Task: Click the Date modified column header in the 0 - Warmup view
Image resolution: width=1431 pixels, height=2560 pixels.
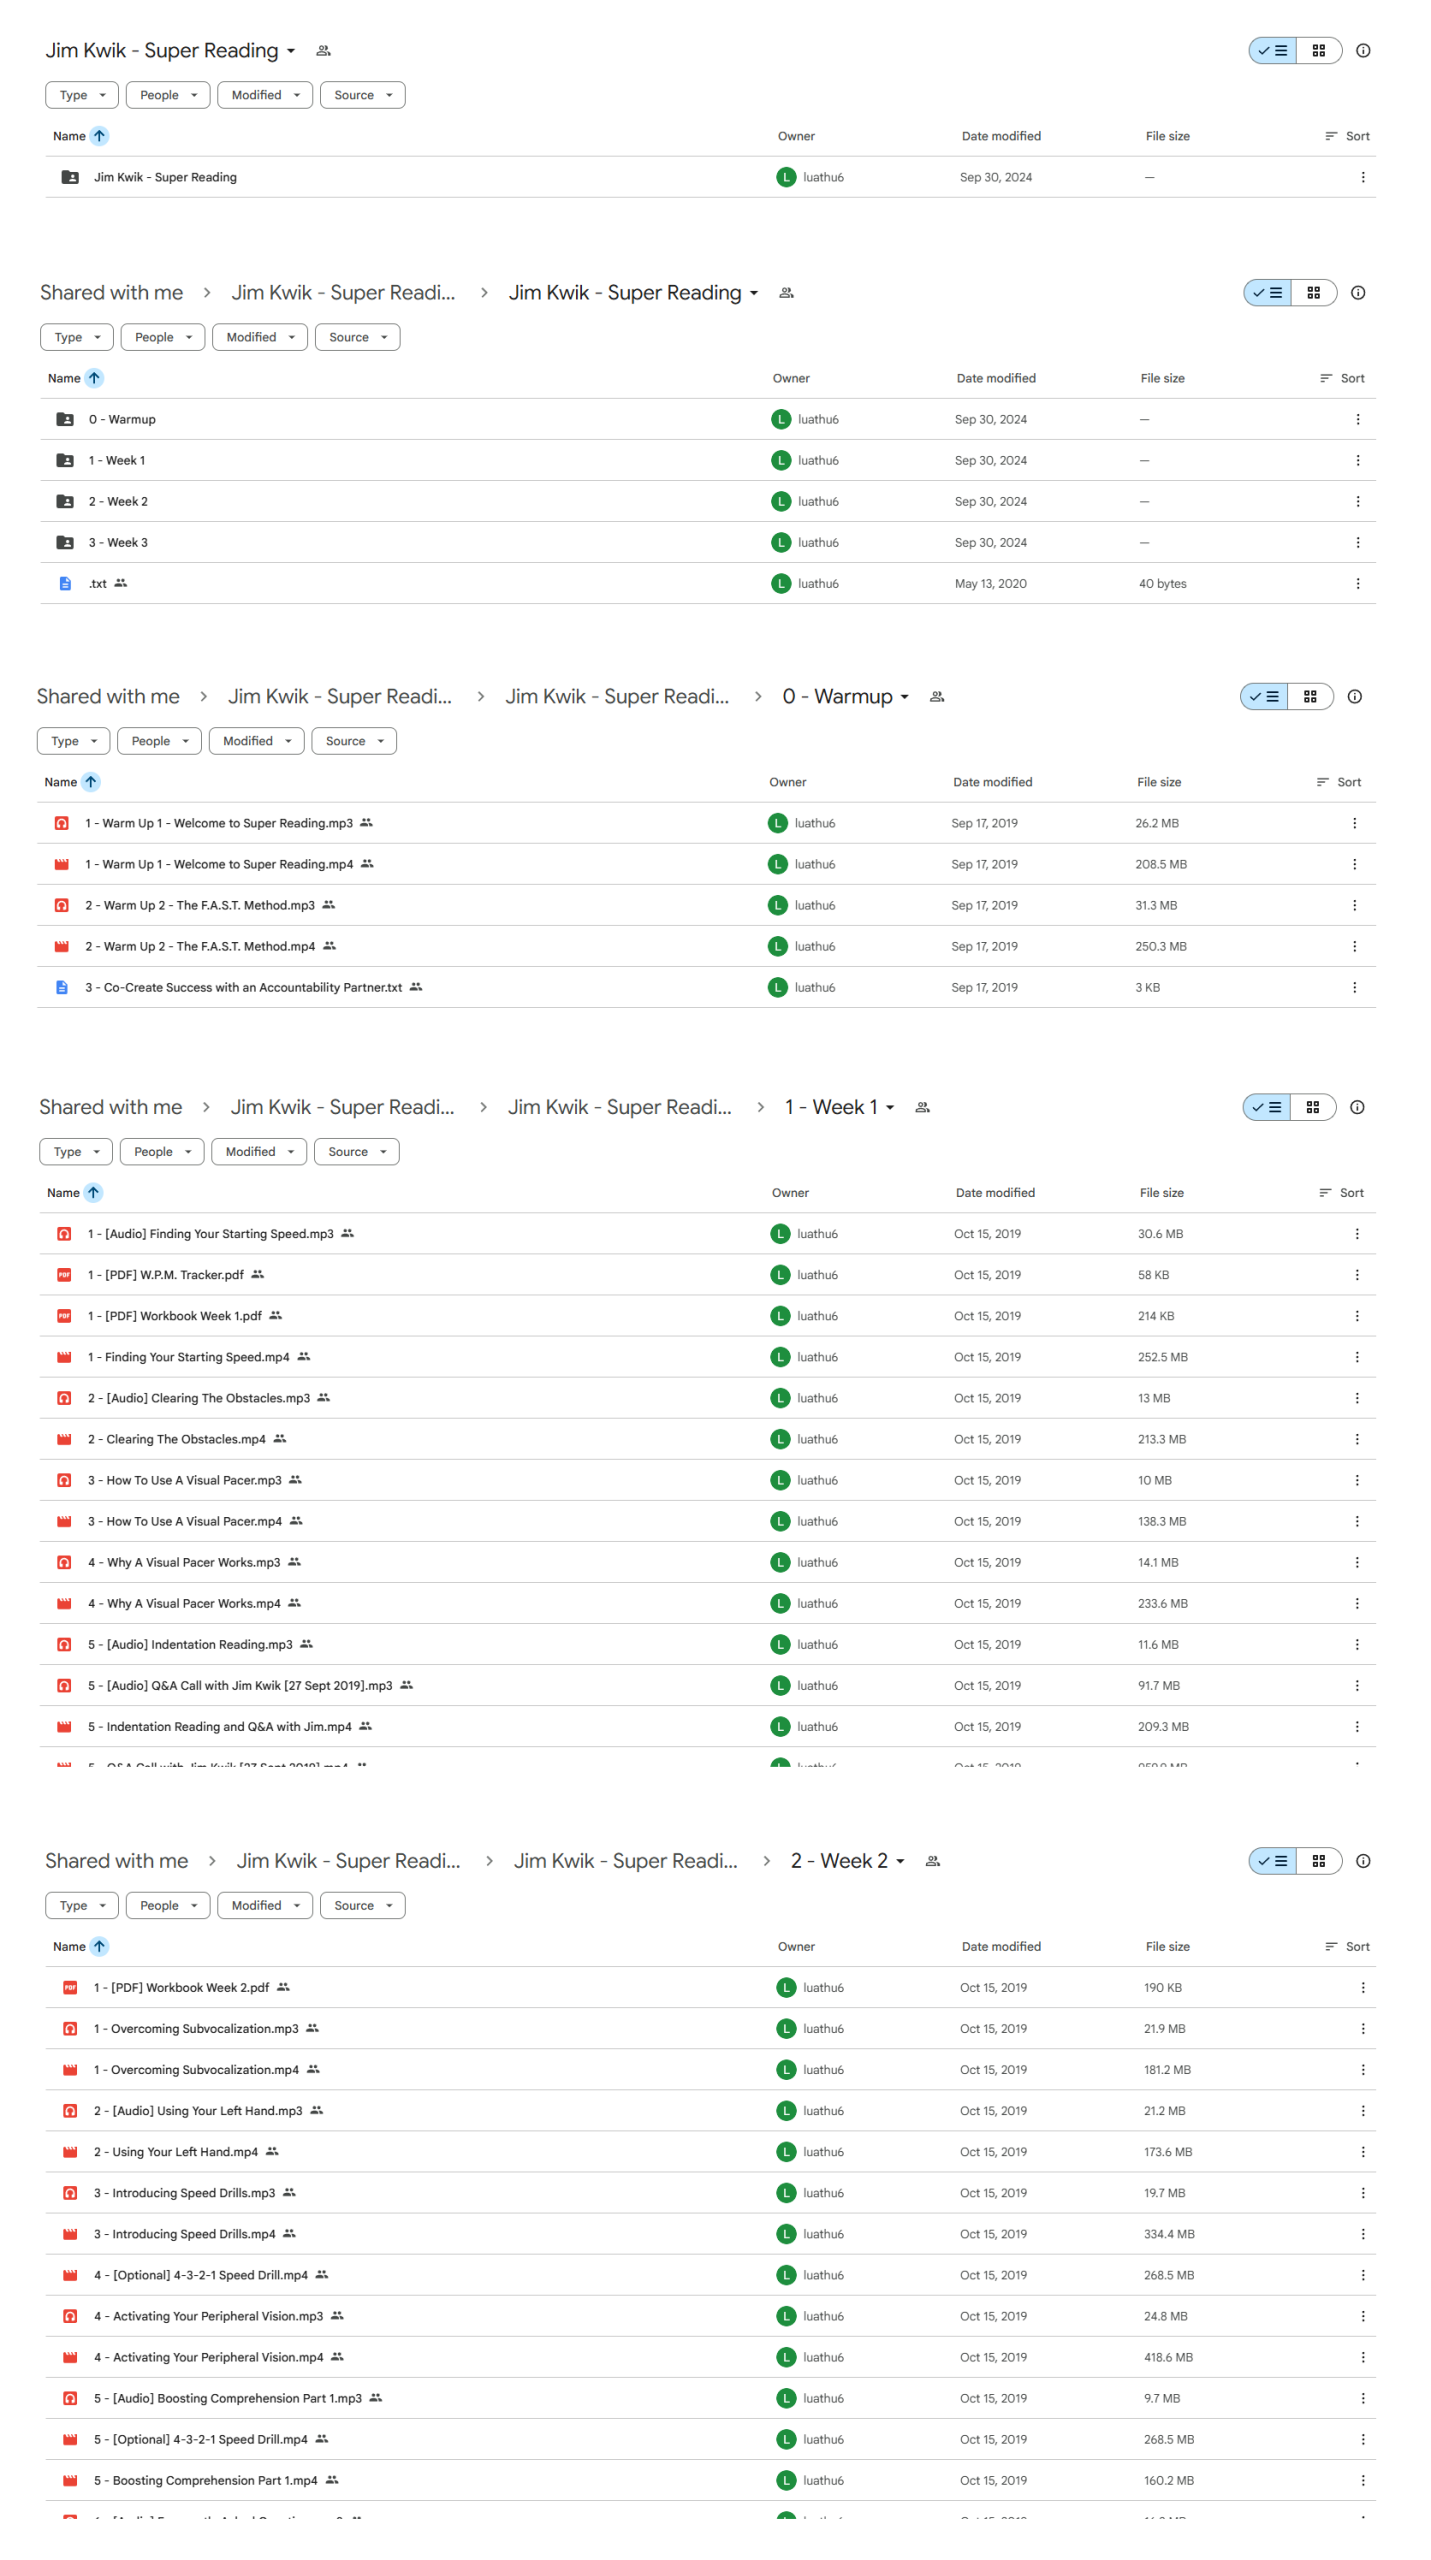Action: click(992, 782)
